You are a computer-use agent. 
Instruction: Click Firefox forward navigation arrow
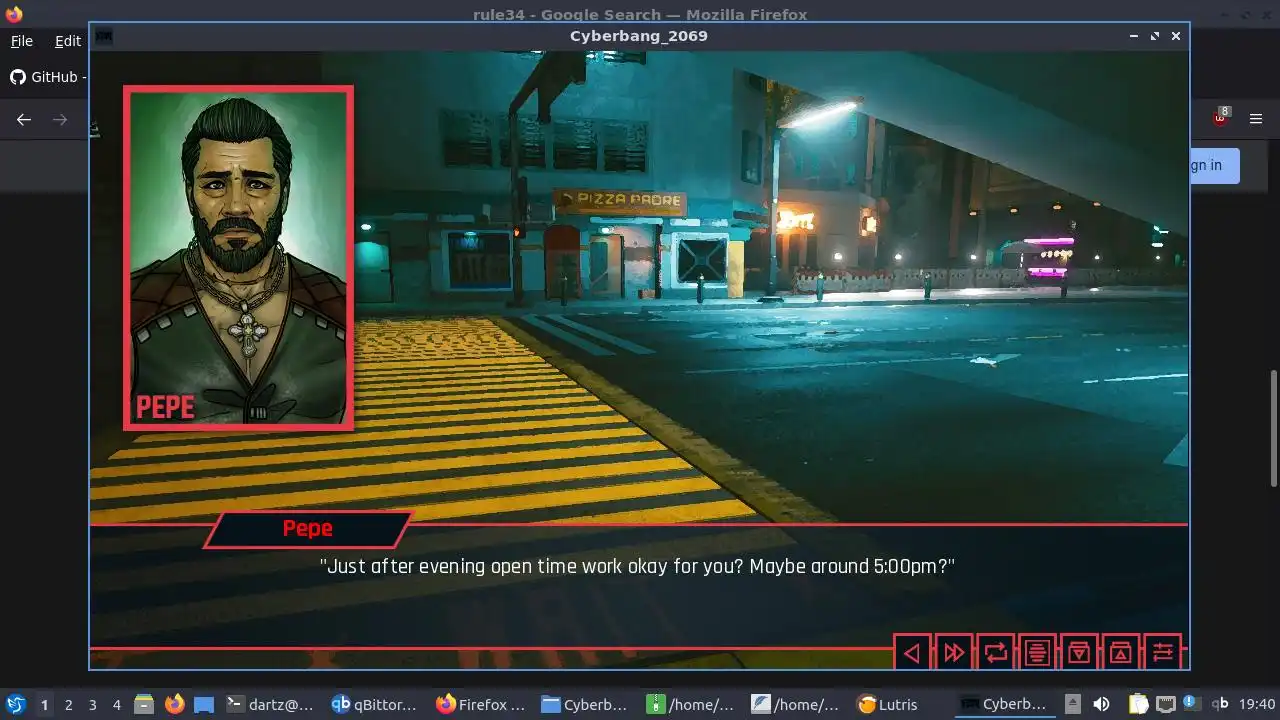(60, 119)
